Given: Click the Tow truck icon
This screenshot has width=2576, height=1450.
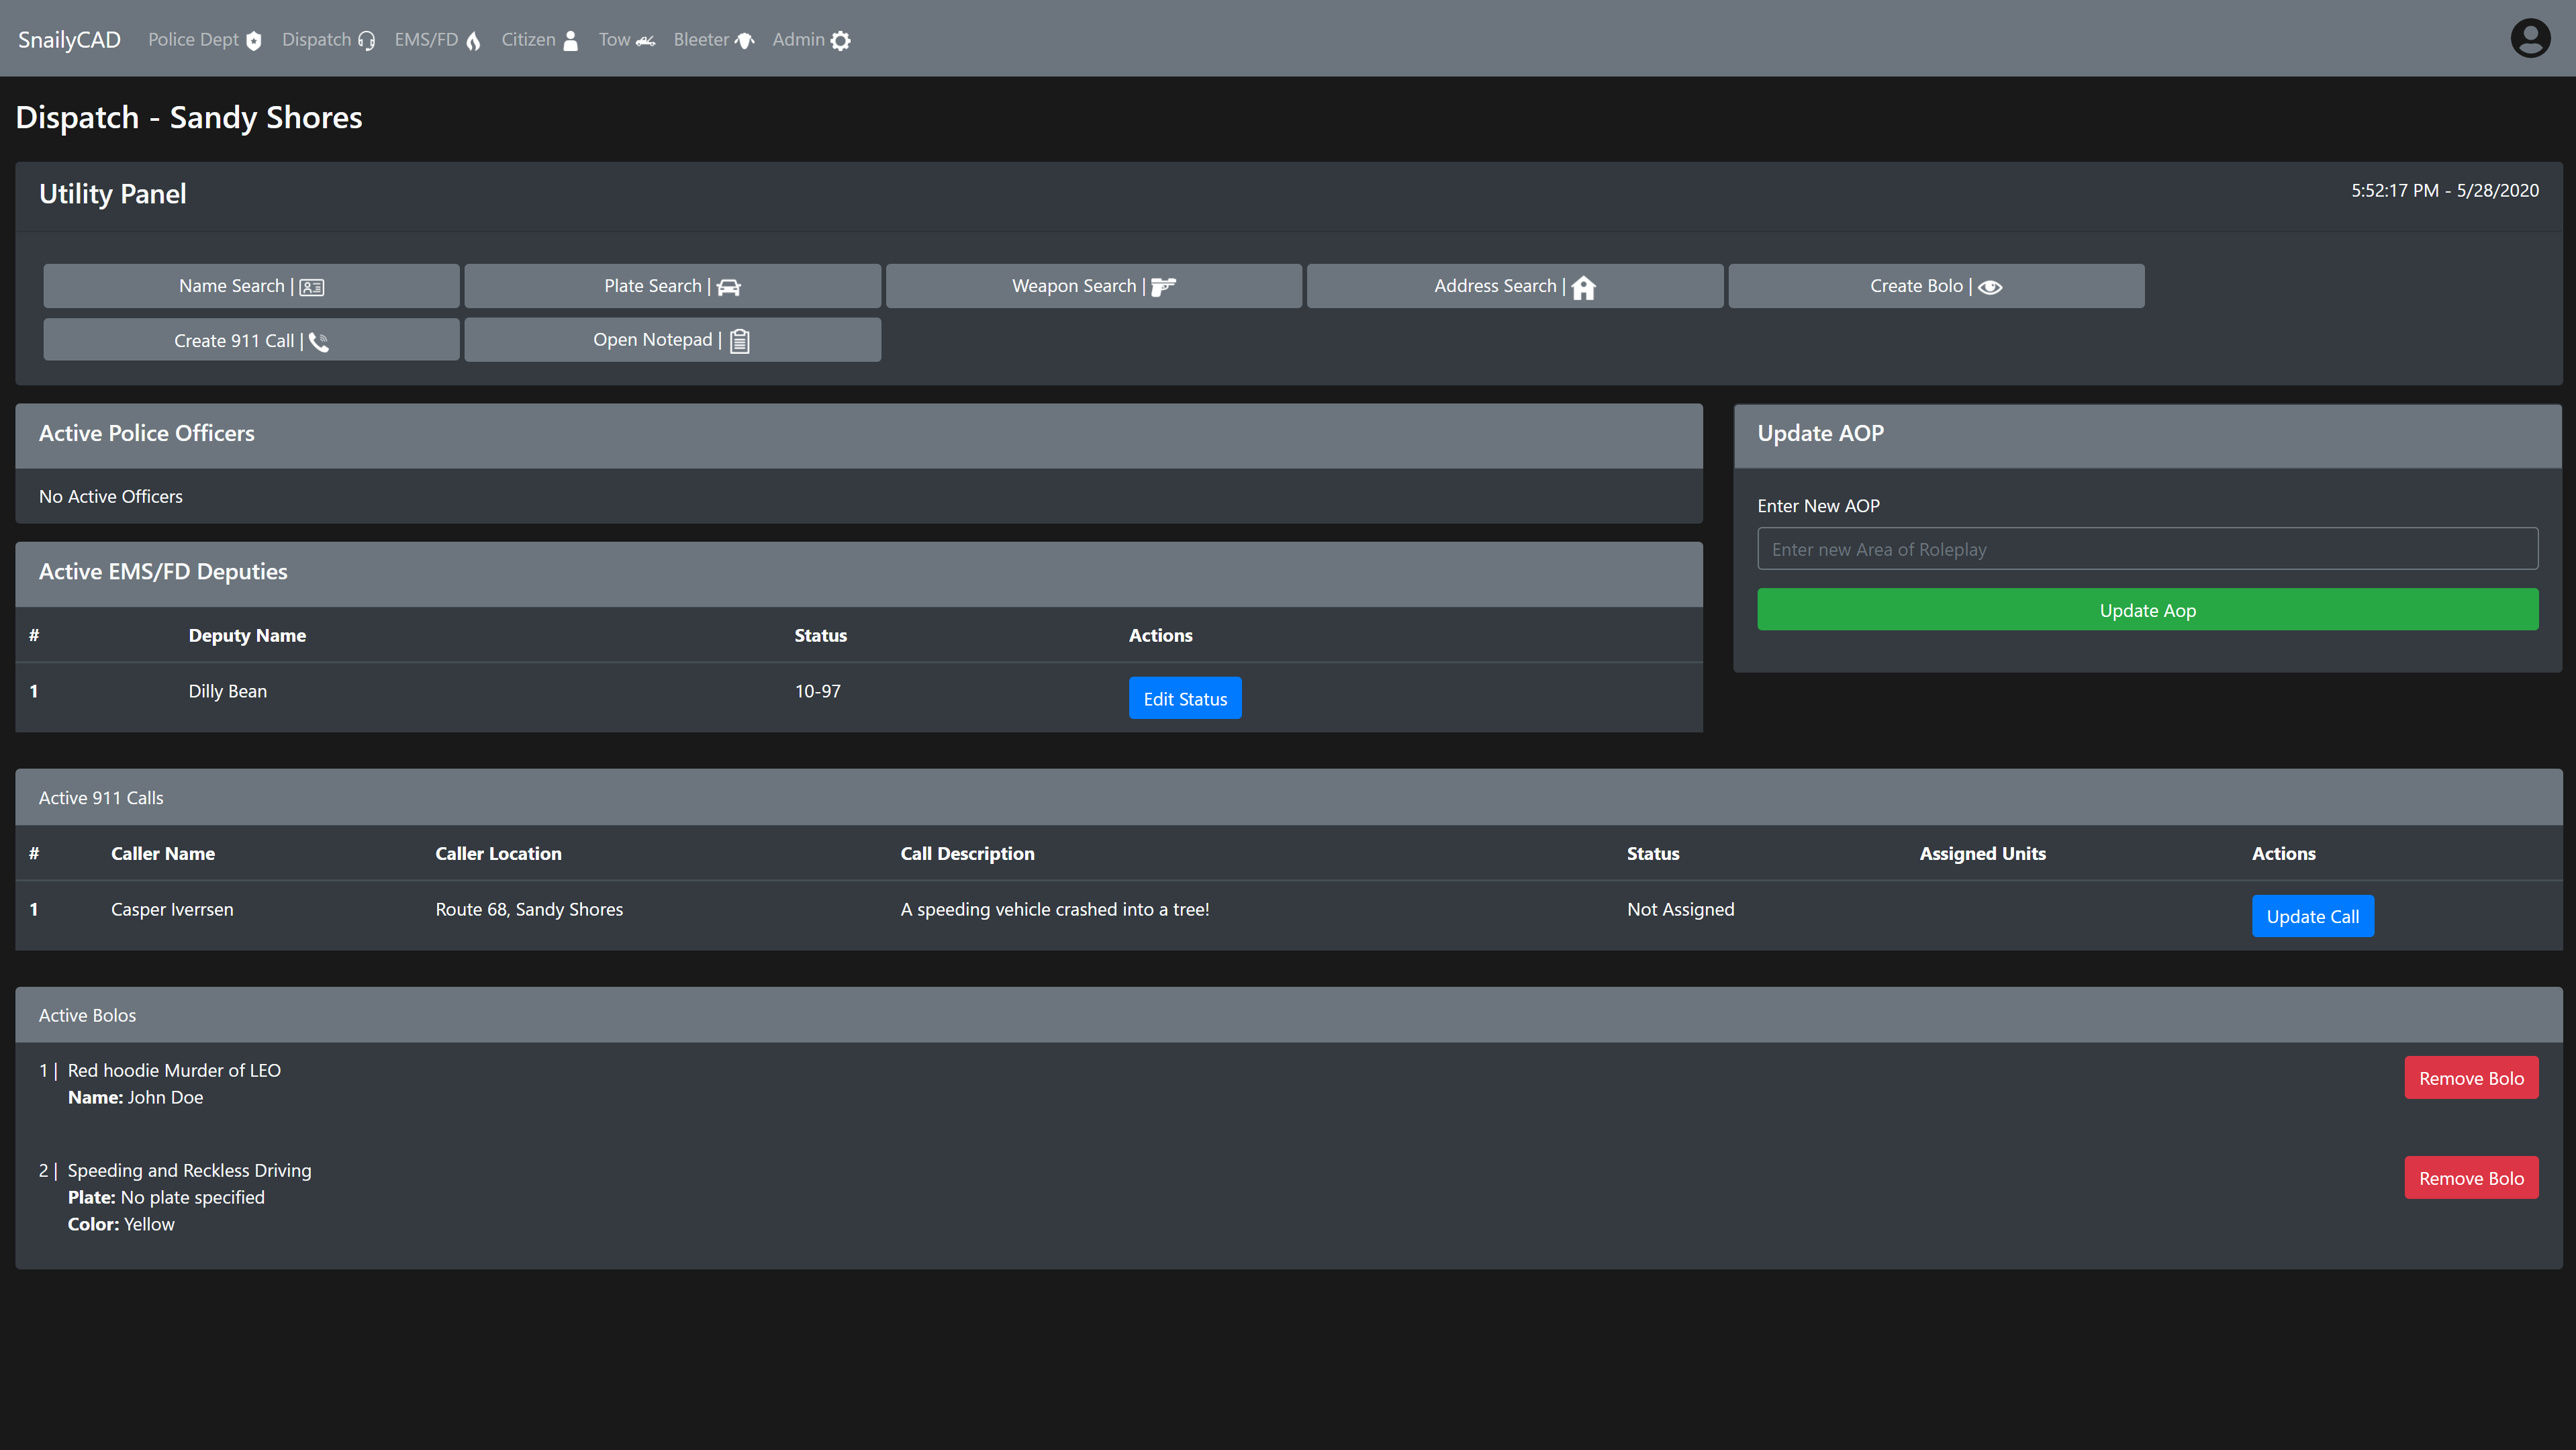Looking at the screenshot, I should [646, 41].
